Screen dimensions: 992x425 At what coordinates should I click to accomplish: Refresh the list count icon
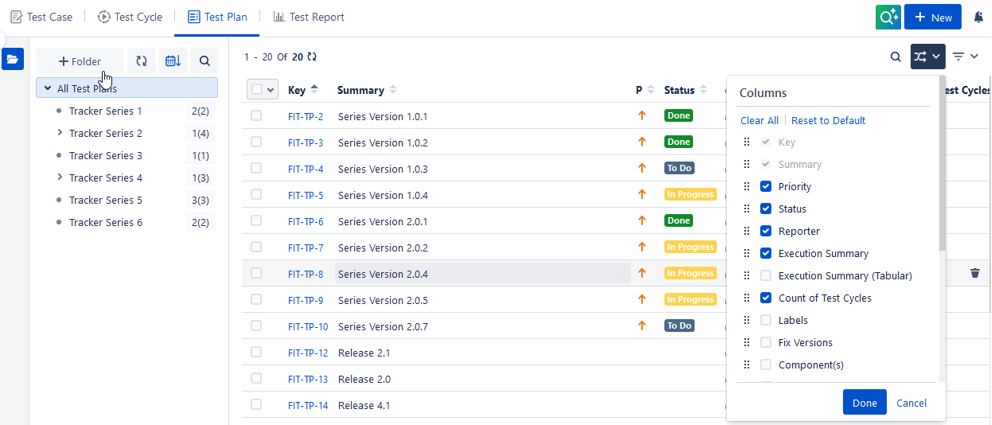[312, 57]
